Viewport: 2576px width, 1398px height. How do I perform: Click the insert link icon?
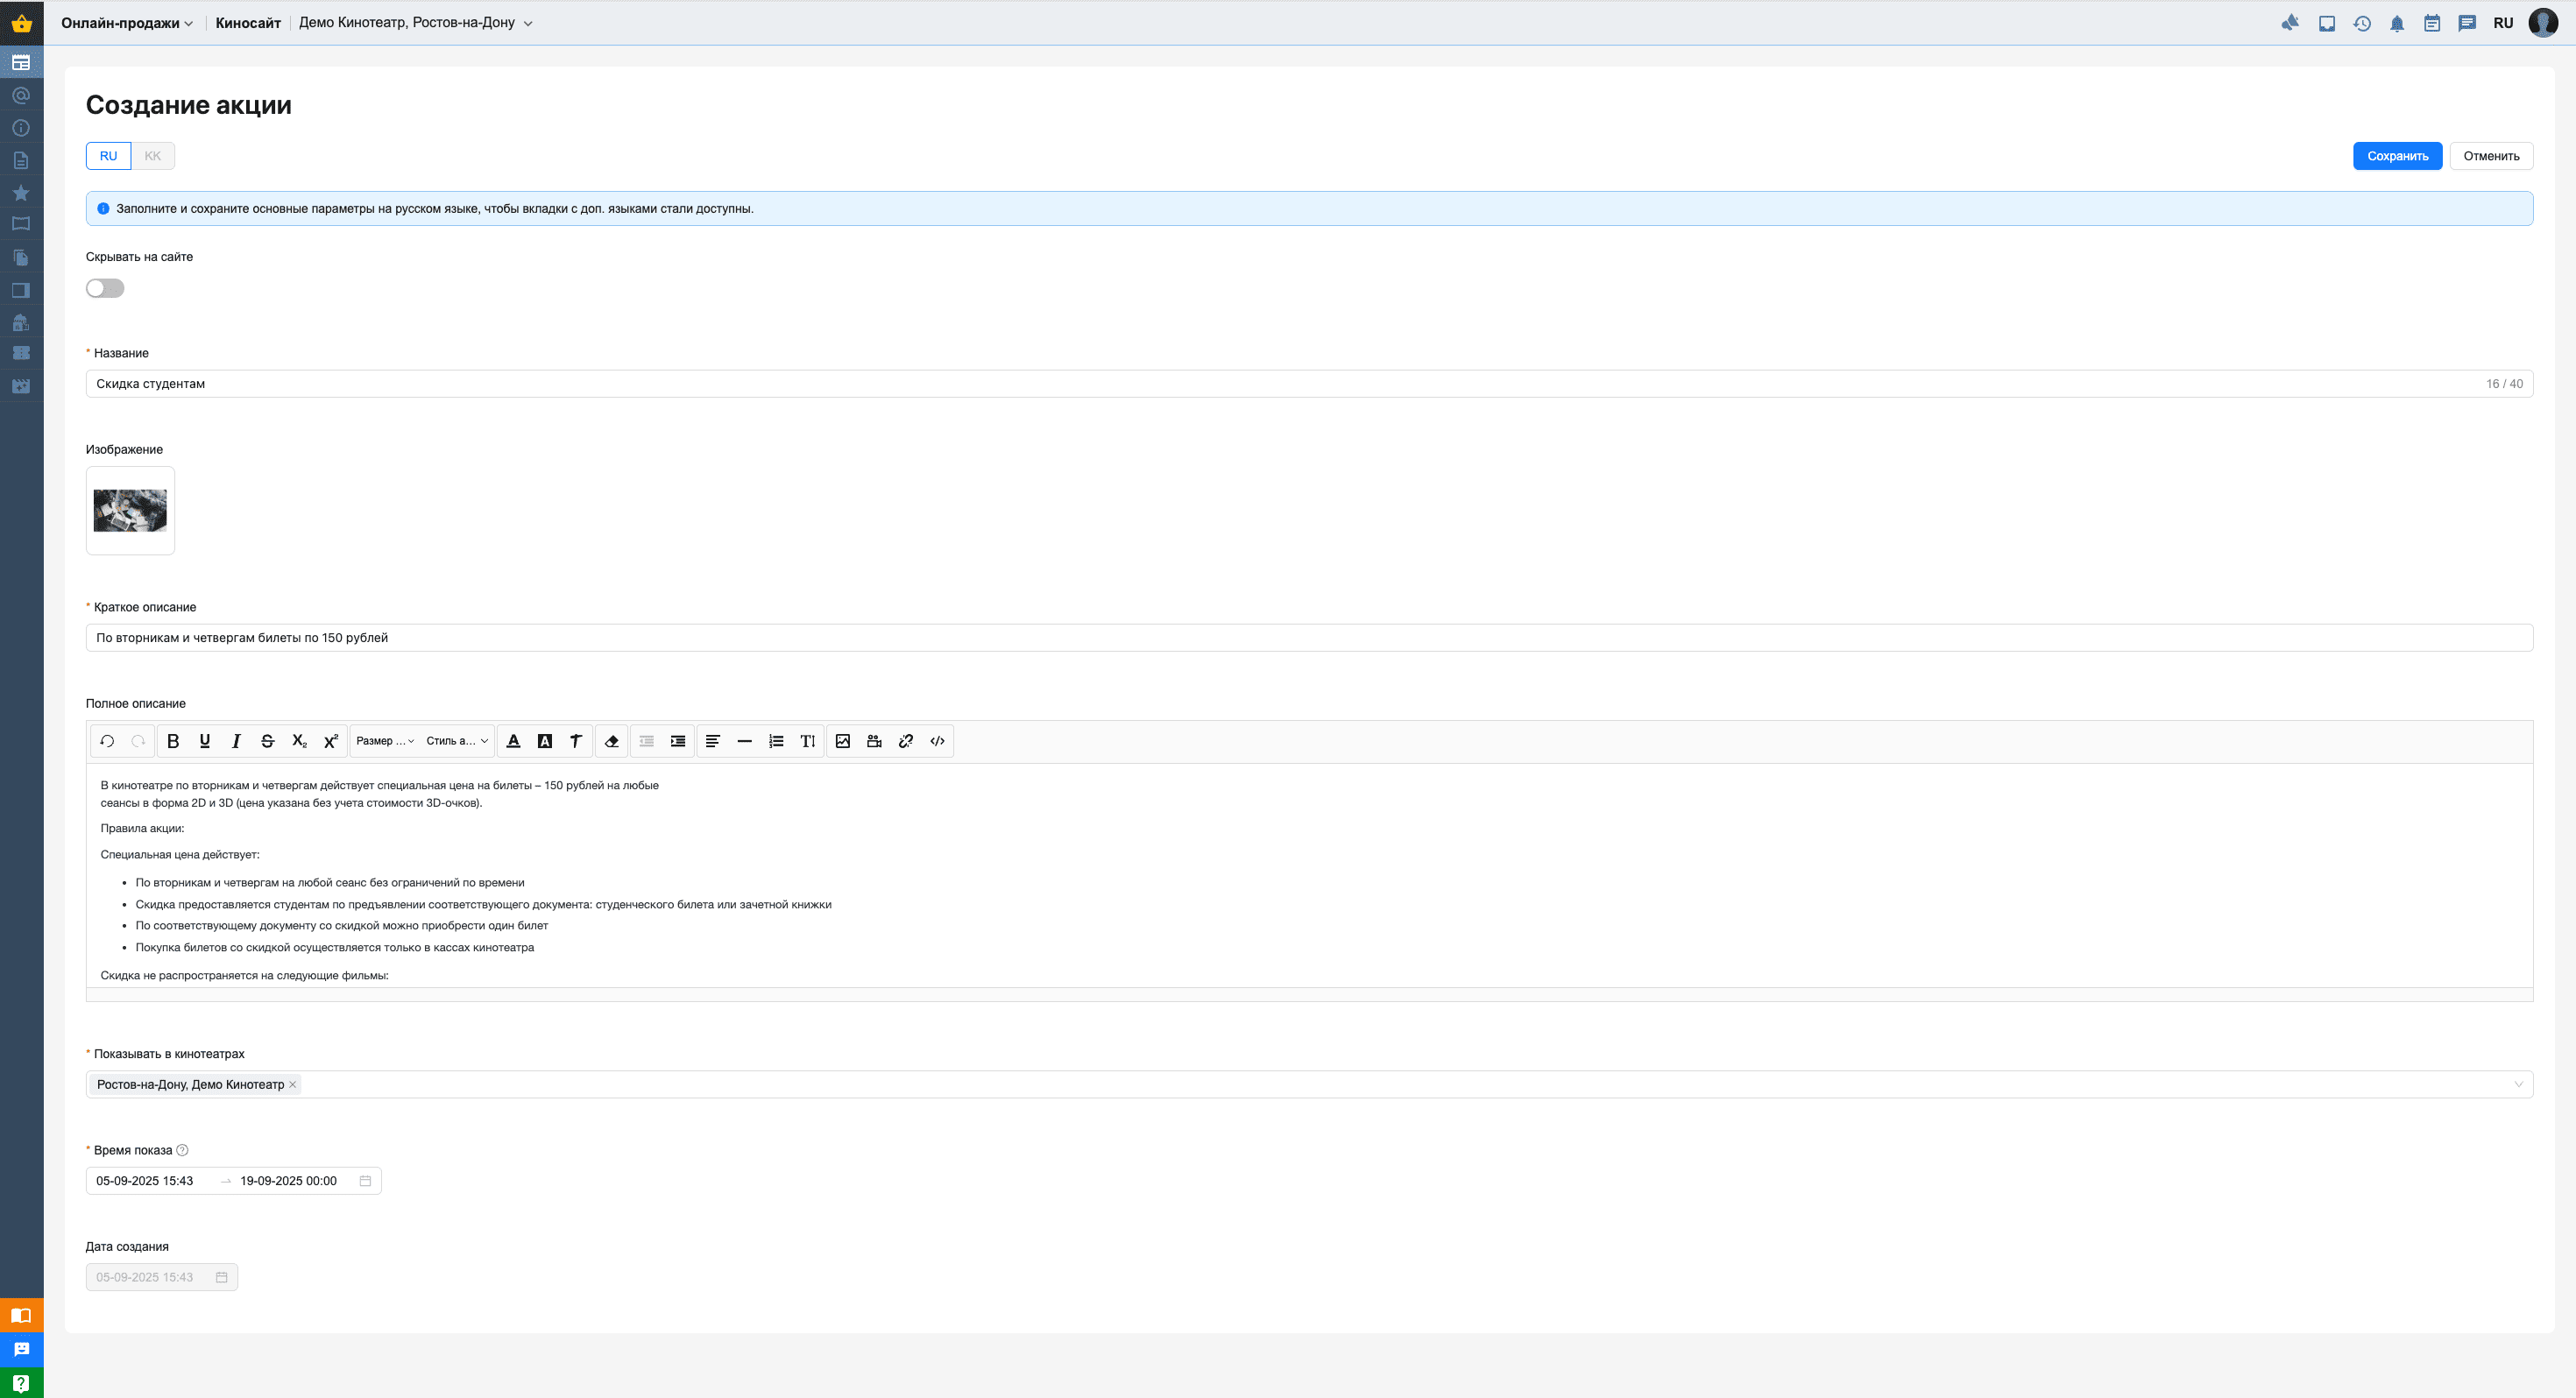(906, 741)
